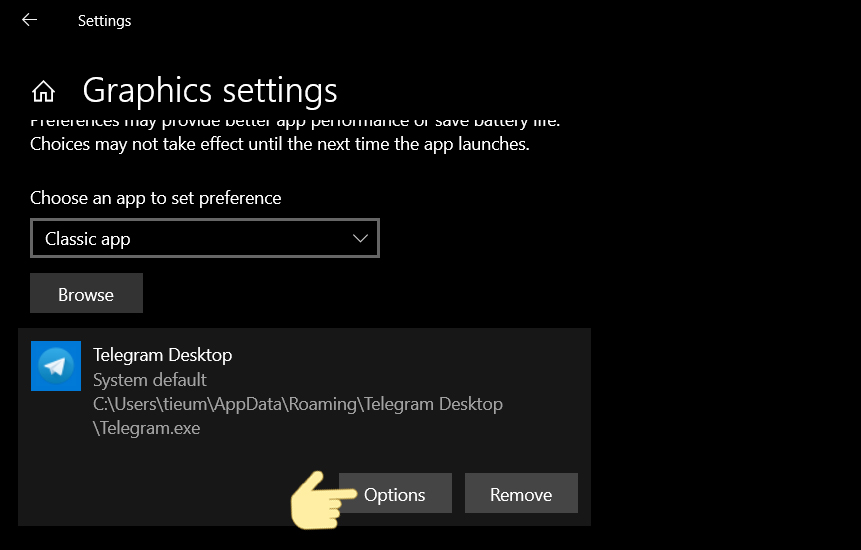Click the Telegram.exe file path text

(298, 416)
